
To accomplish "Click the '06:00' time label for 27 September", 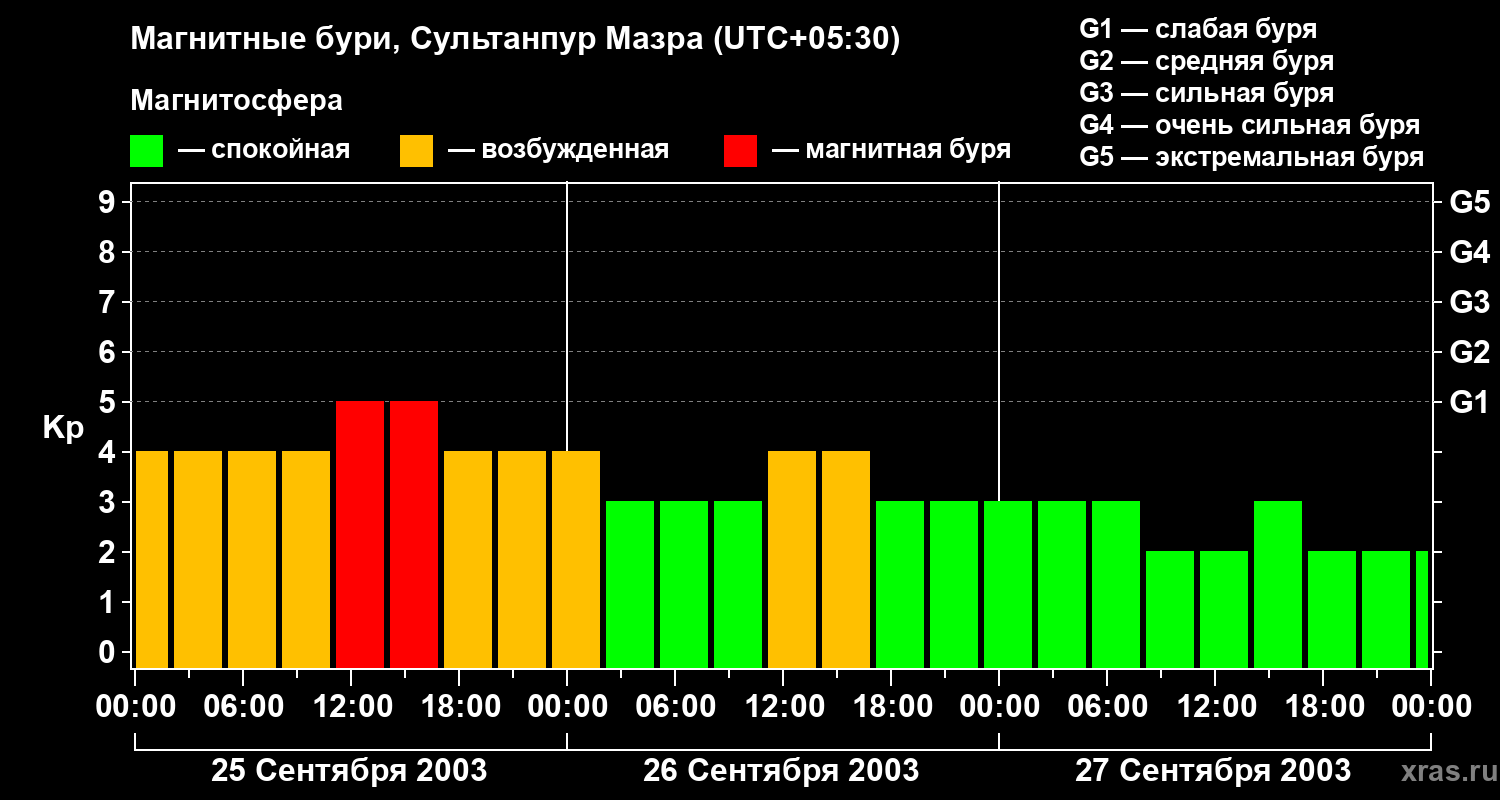I will (1107, 707).
